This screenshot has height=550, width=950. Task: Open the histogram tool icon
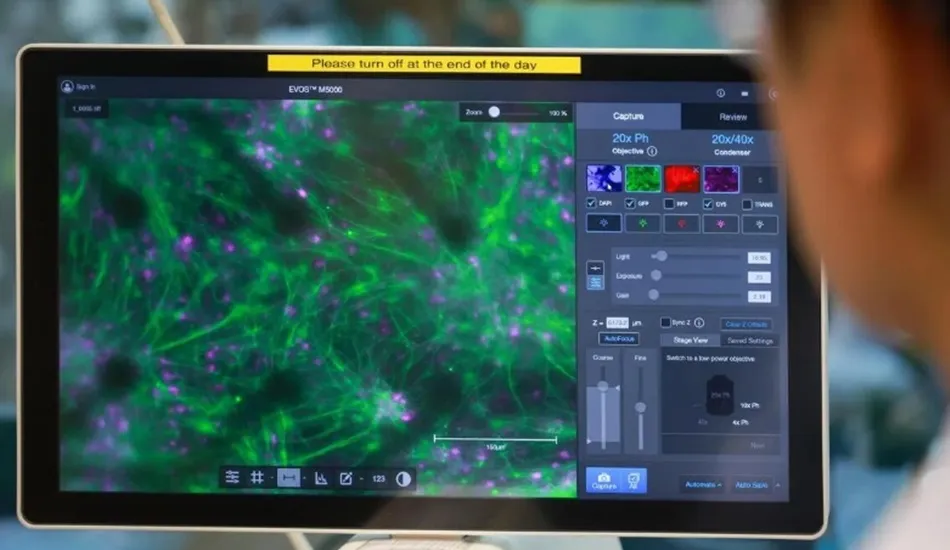click(321, 479)
